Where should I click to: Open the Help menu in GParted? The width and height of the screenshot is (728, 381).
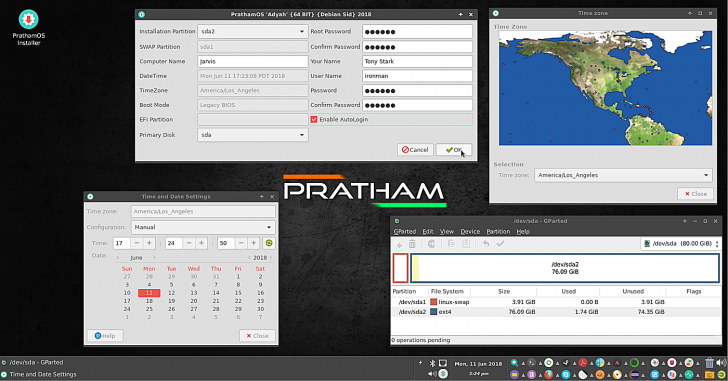(523, 232)
